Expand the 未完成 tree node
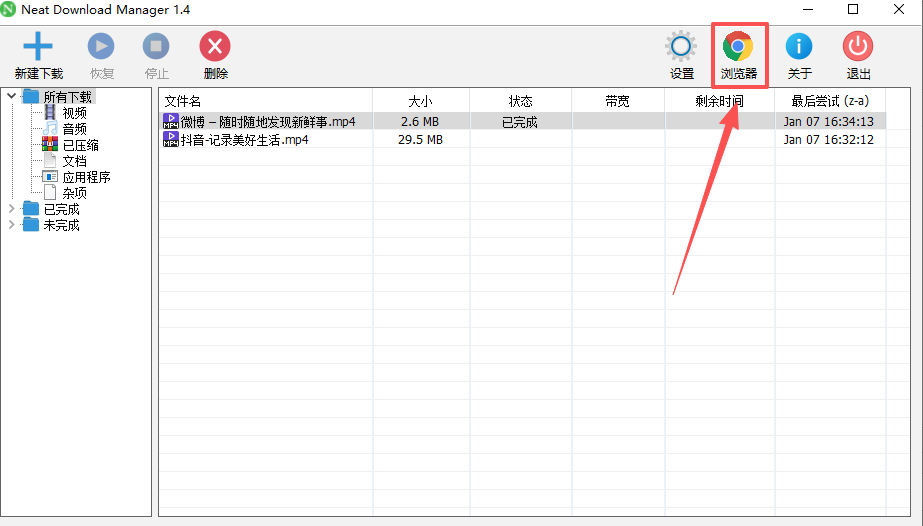 (11, 225)
